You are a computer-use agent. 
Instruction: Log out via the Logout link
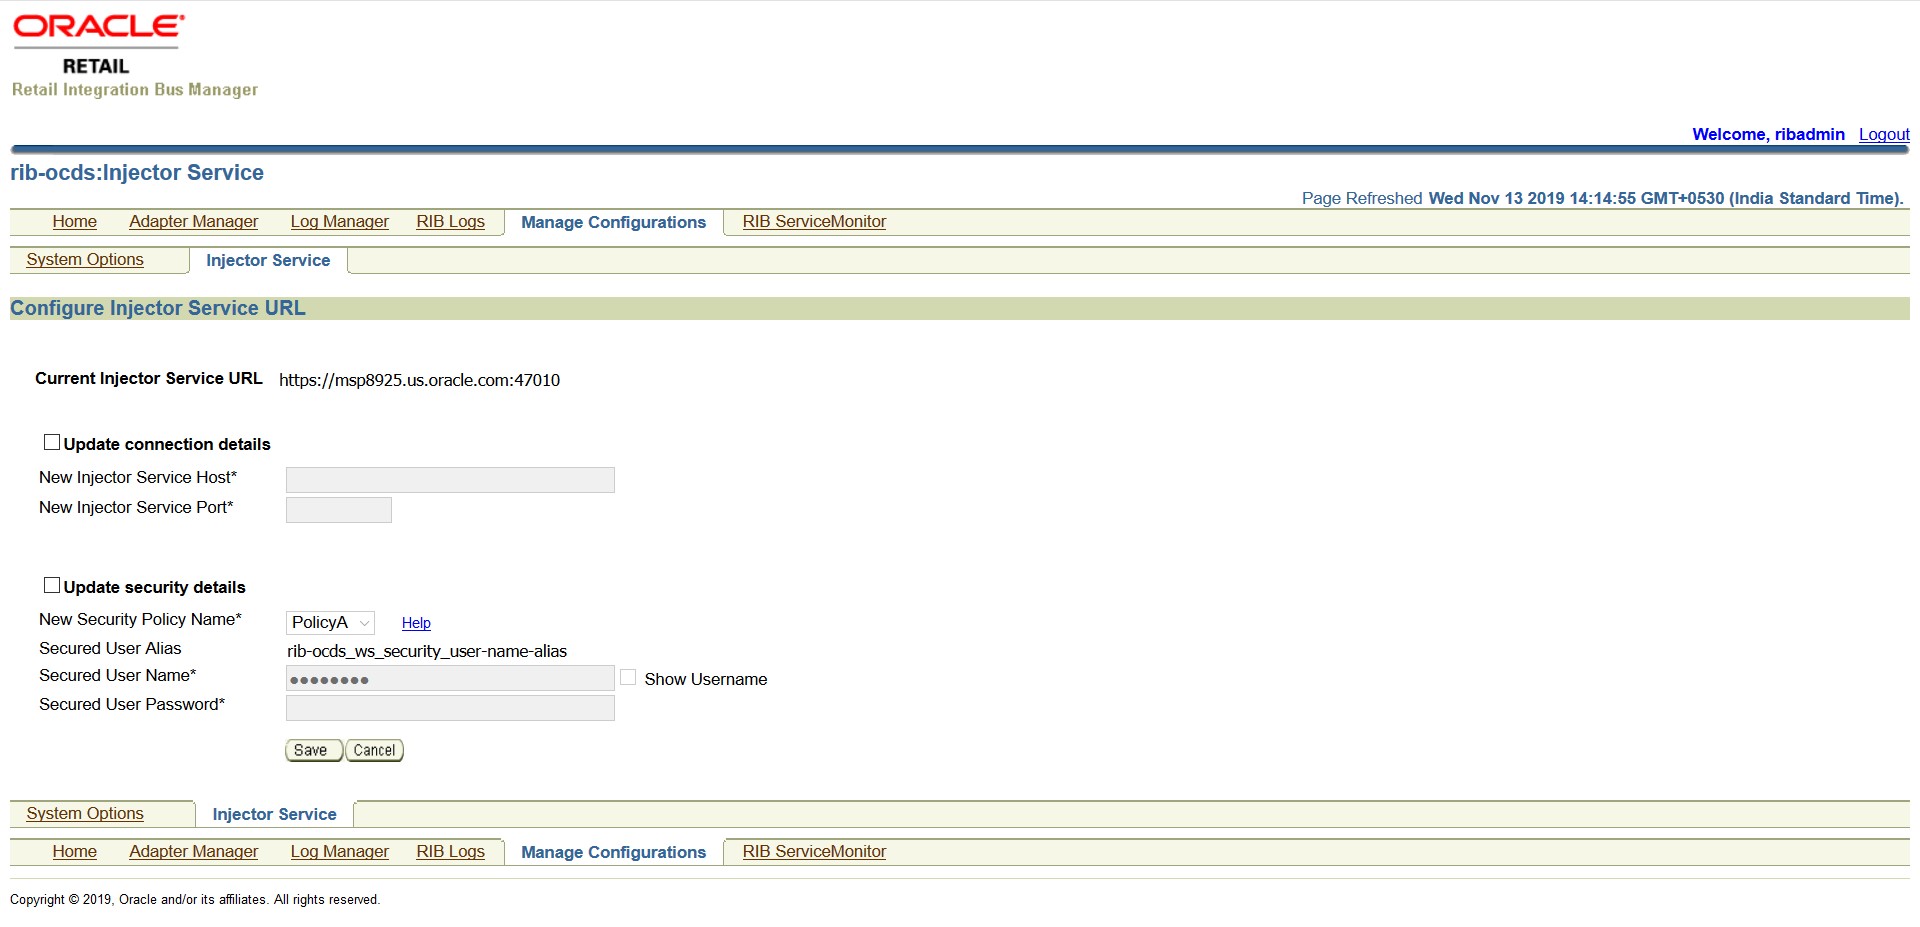point(1884,134)
